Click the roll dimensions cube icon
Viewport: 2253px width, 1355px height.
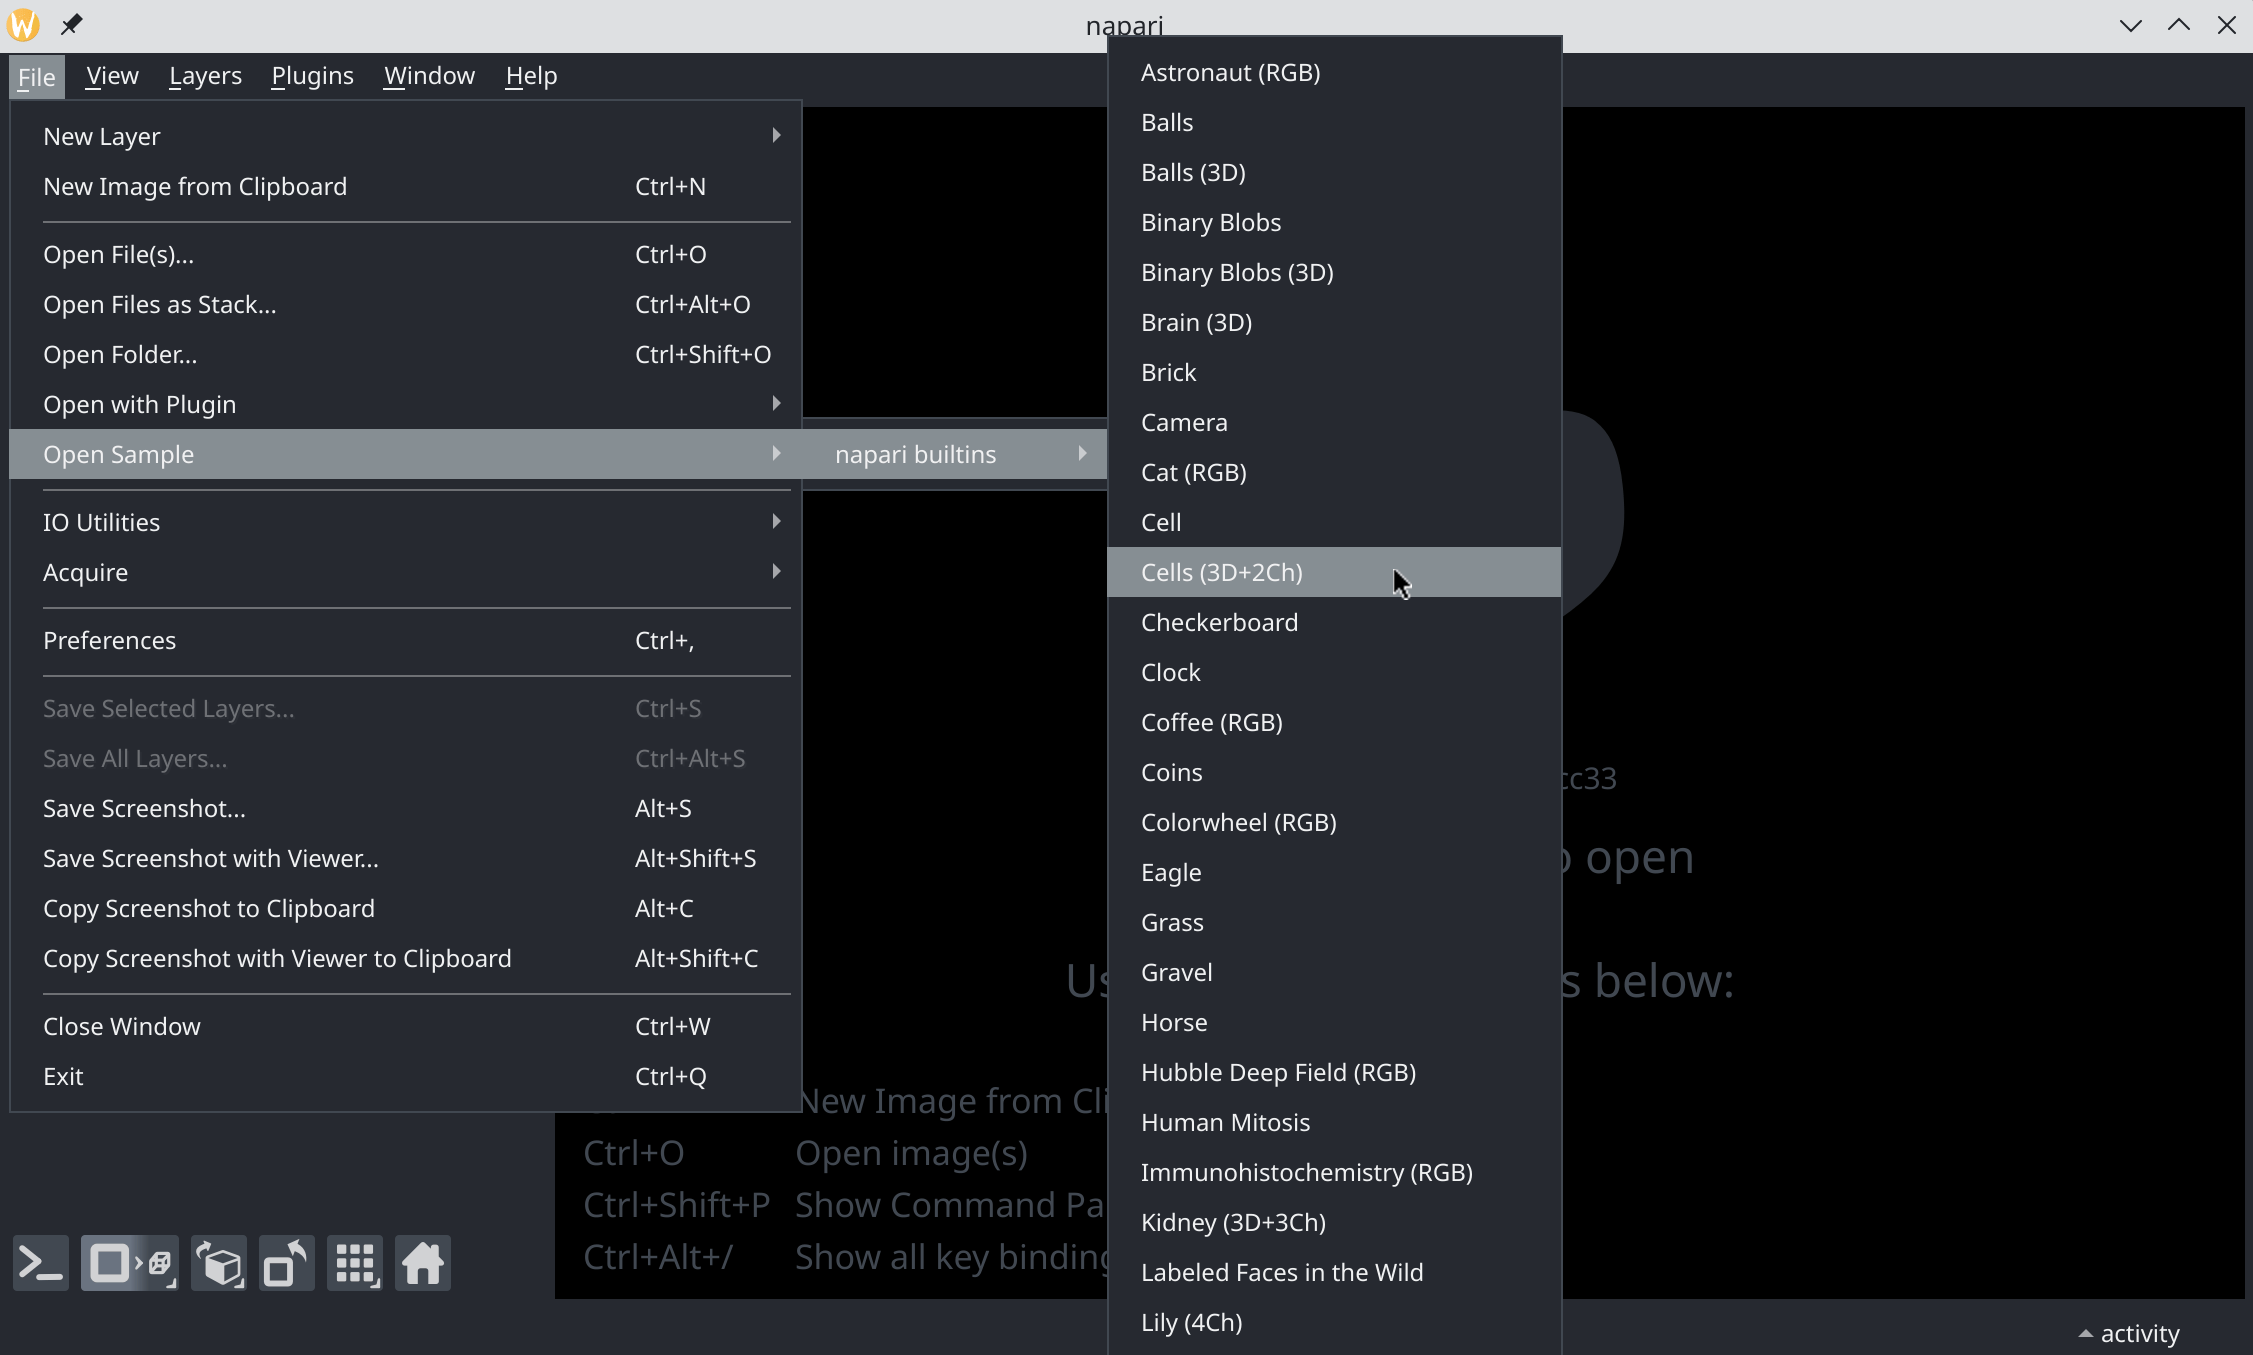point(219,1263)
